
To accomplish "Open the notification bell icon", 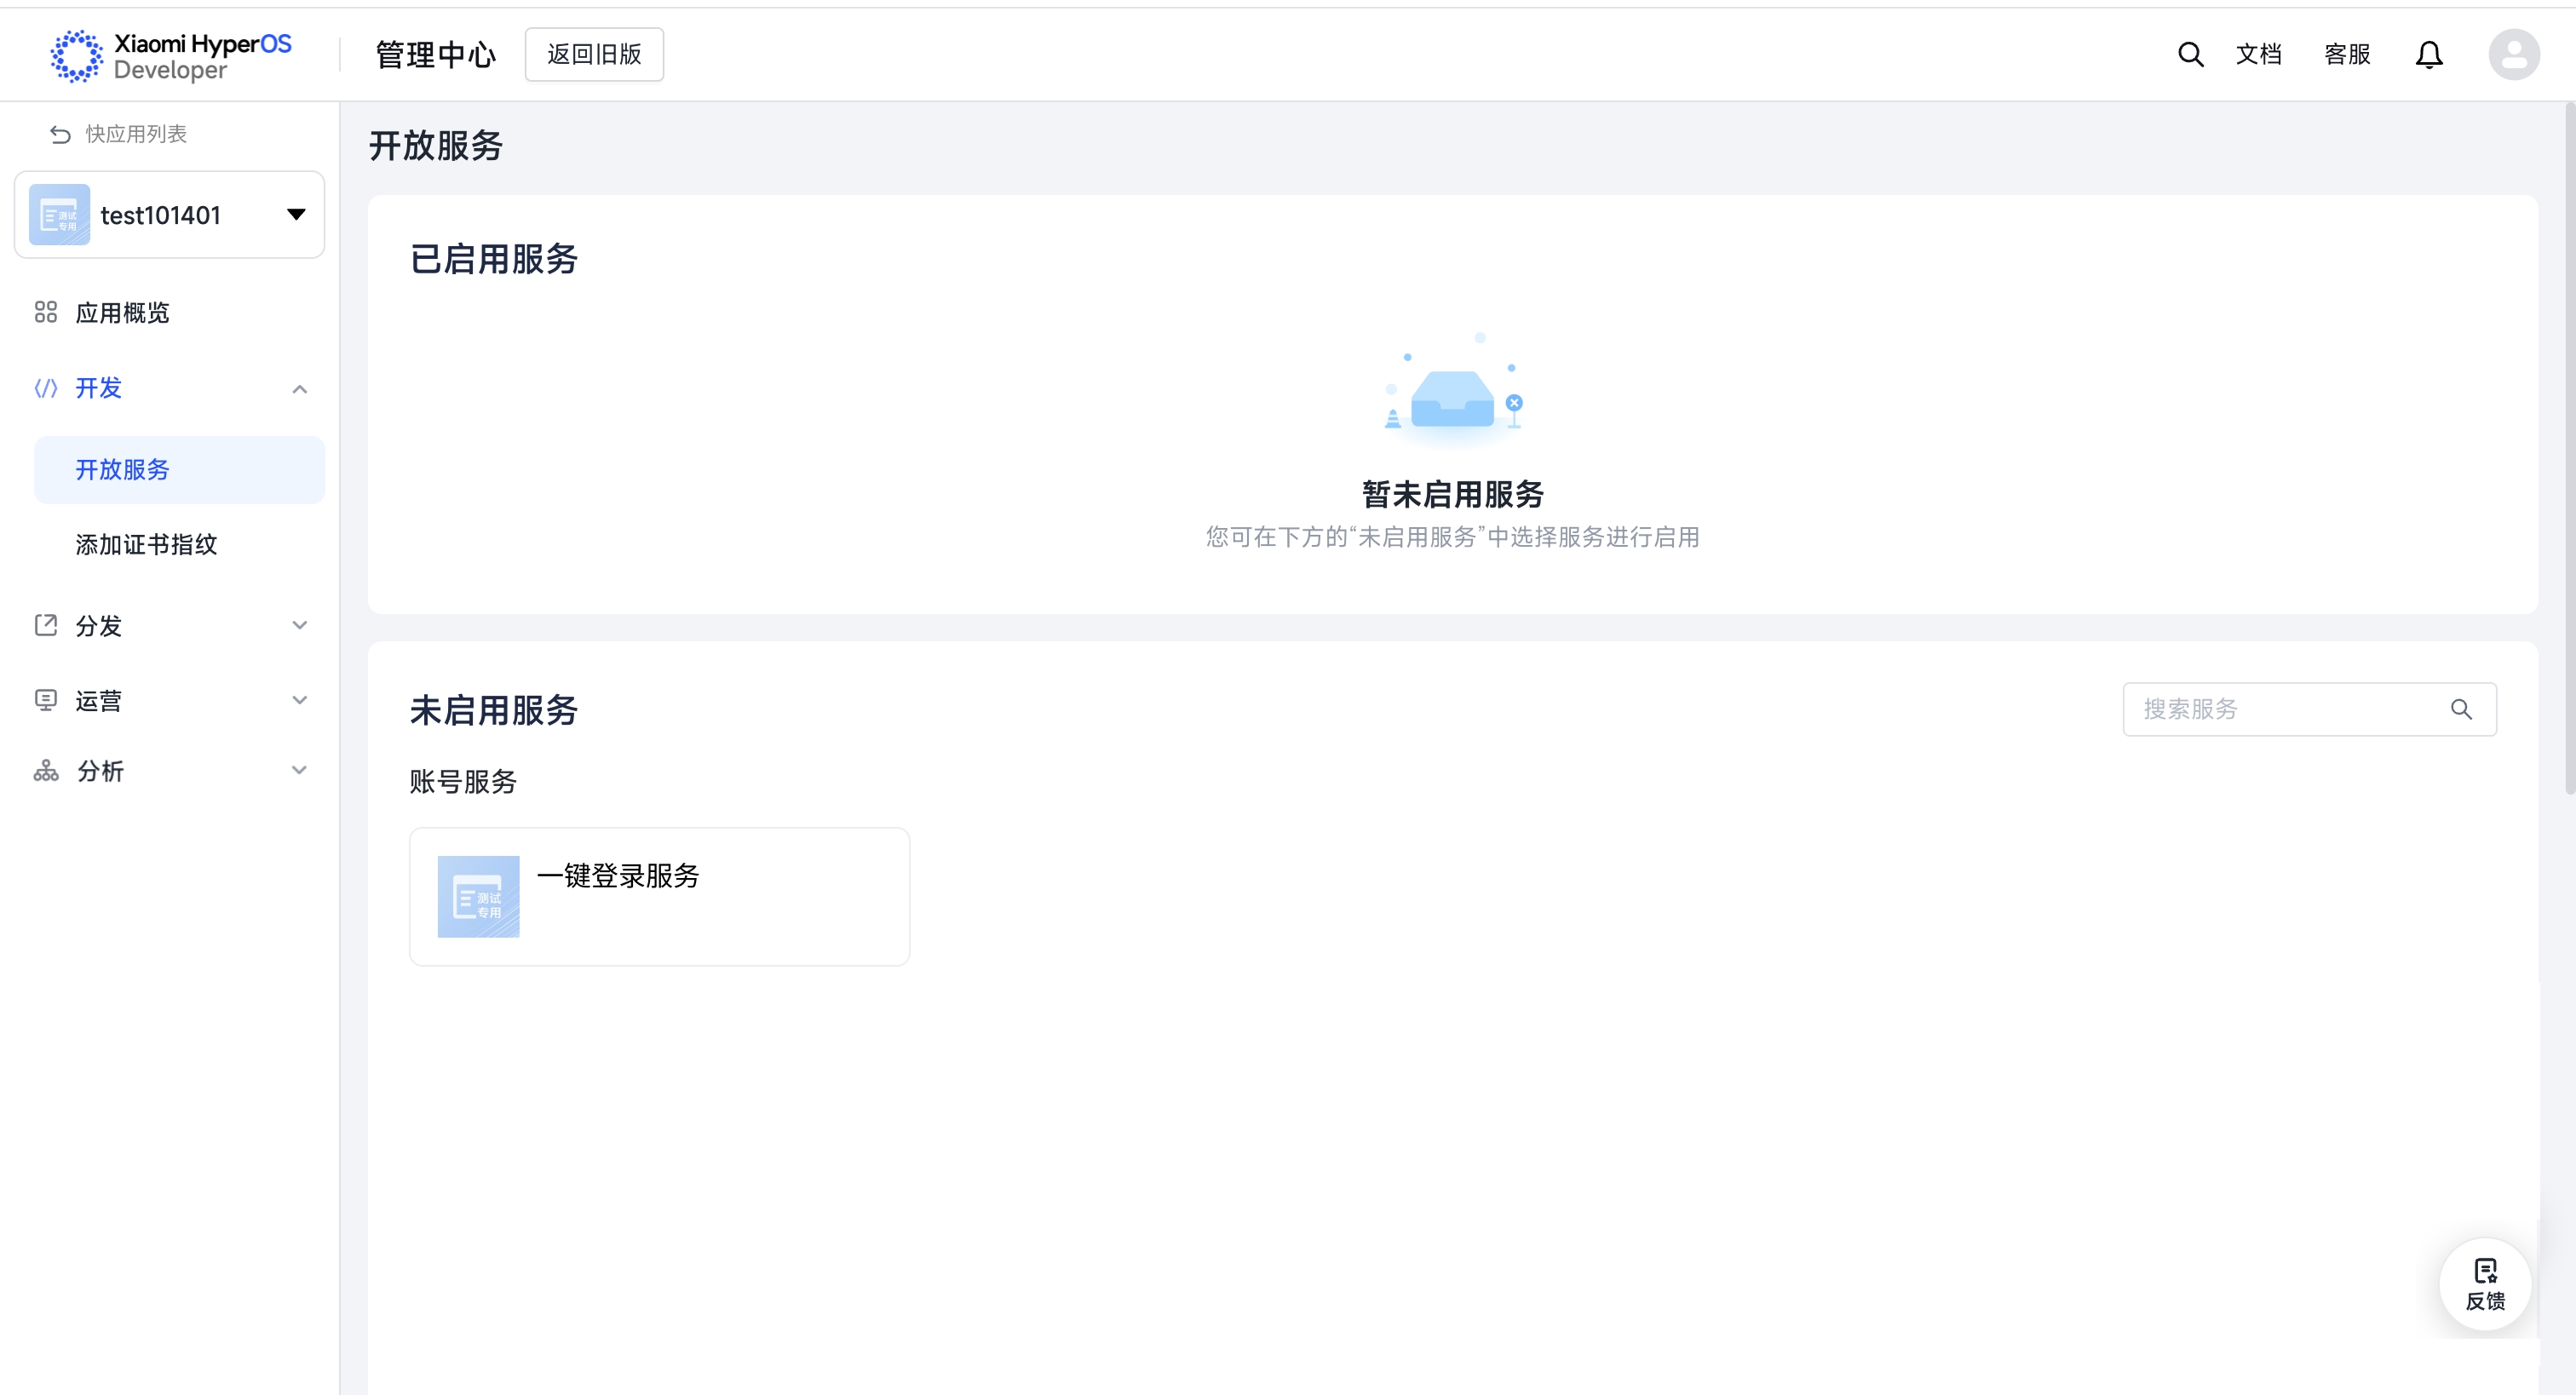I will (2428, 54).
